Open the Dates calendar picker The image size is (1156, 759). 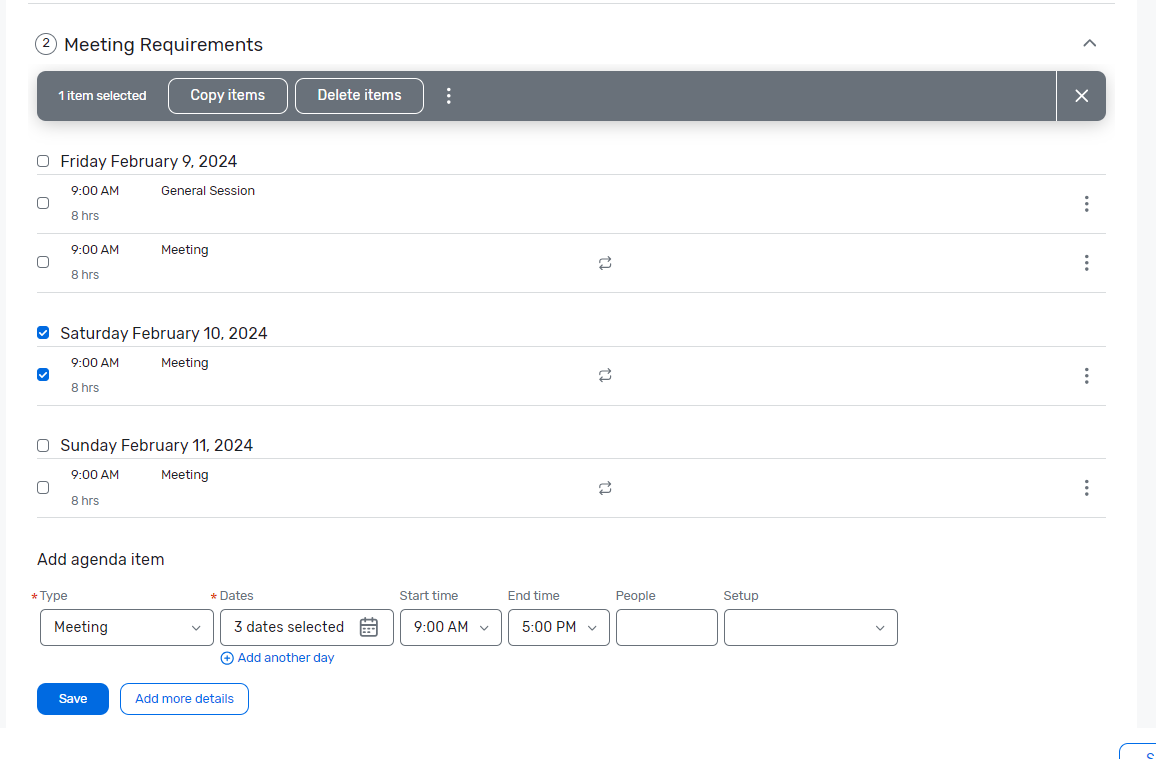[x=369, y=627]
